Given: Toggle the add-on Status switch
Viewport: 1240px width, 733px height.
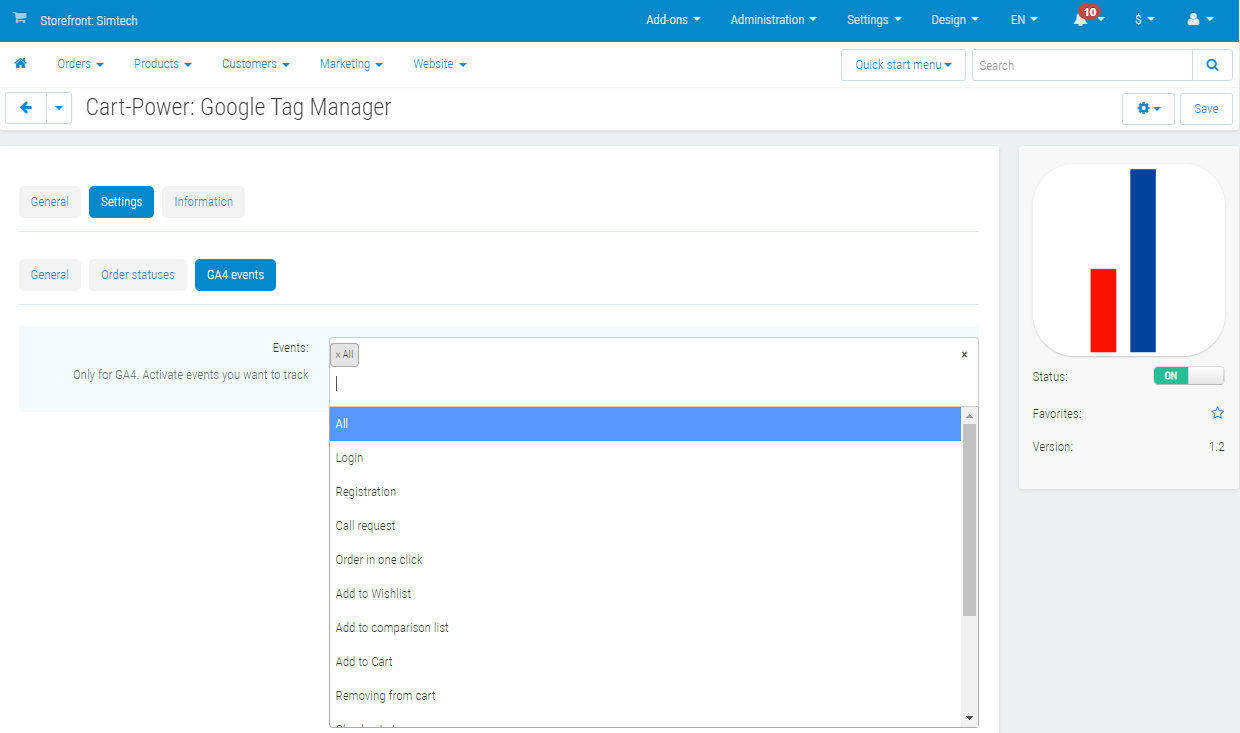Looking at the screenshot, I should (1188, 376).
